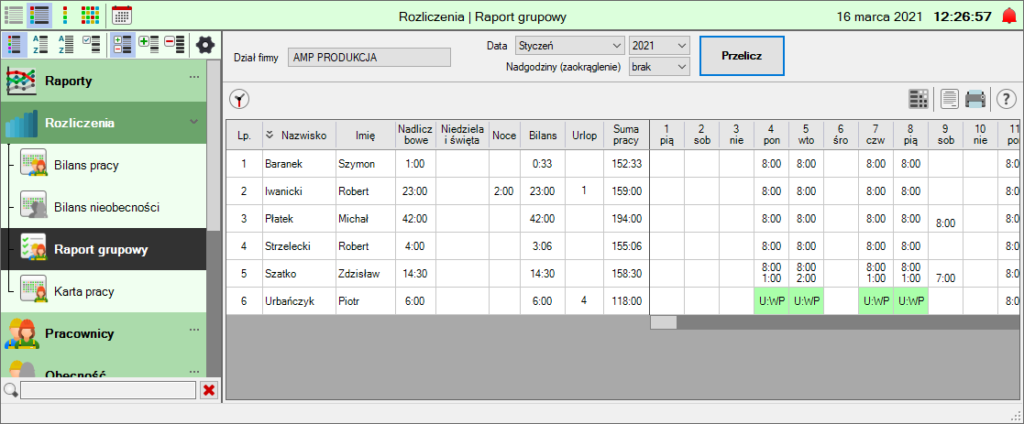Collapse all menu groups with red minus
This screenshot has width=1024, height=424.
pyautogui.click(x=174, y=44)
